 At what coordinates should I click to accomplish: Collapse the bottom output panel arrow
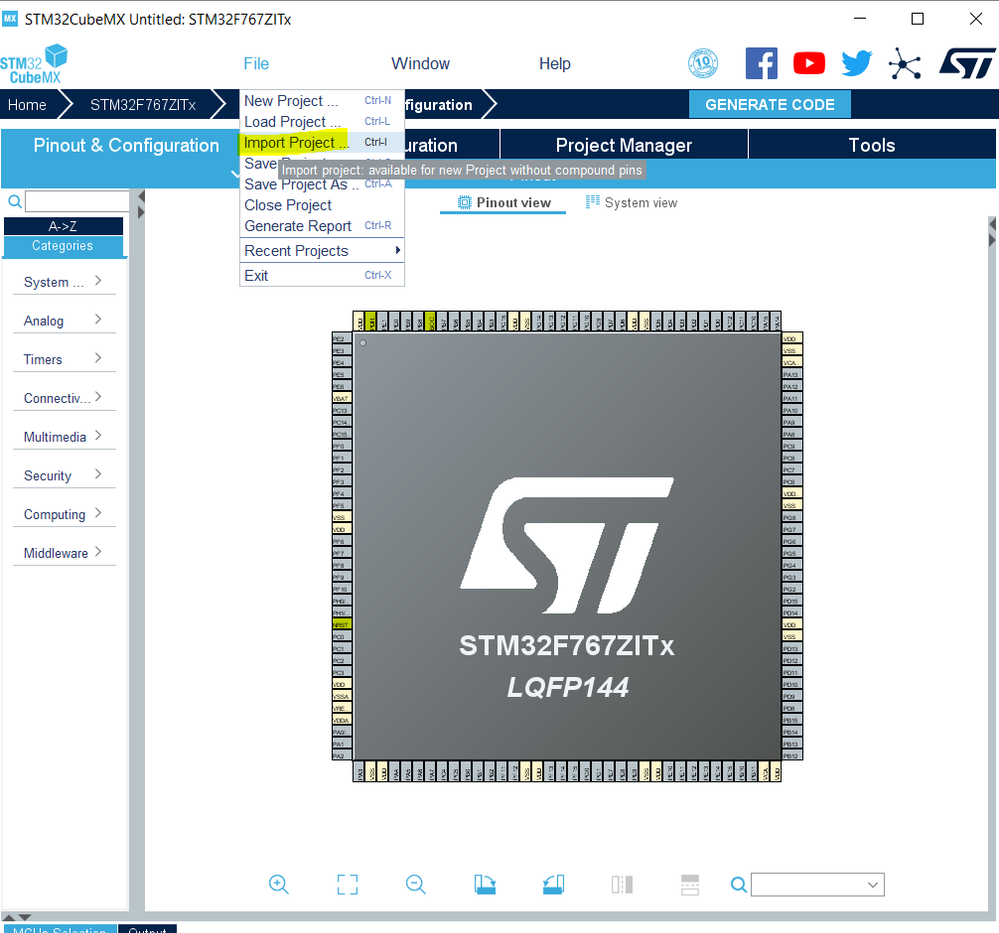click(x=25, y=917)
